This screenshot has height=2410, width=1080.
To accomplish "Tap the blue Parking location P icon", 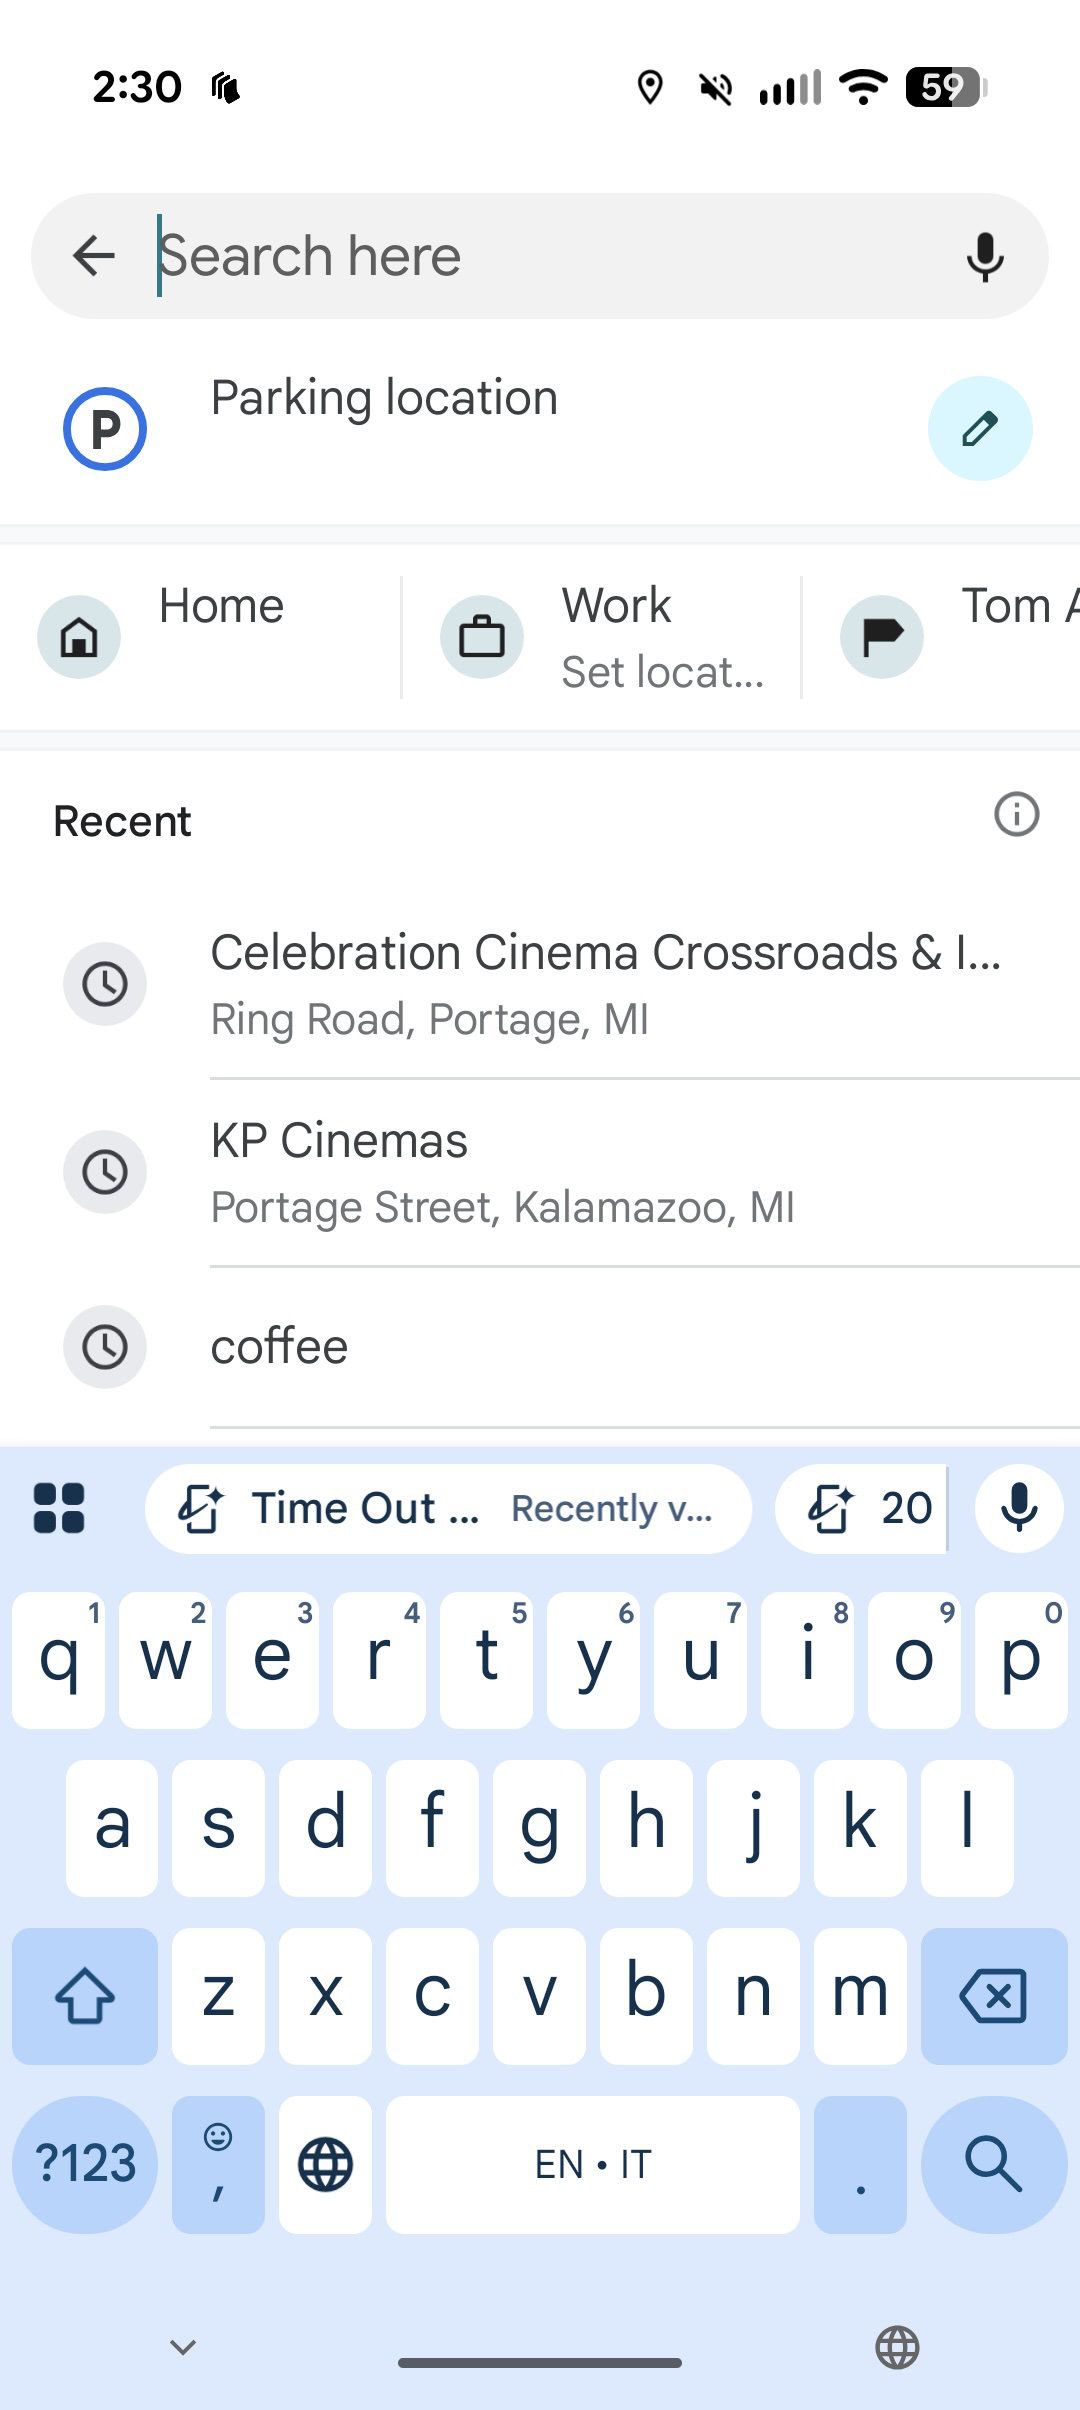I will point(105,429).
